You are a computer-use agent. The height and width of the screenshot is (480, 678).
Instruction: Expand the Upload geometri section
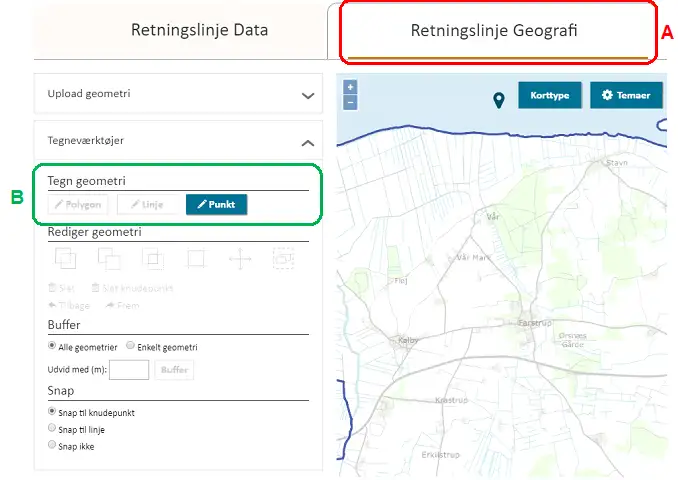coord(308,95)
